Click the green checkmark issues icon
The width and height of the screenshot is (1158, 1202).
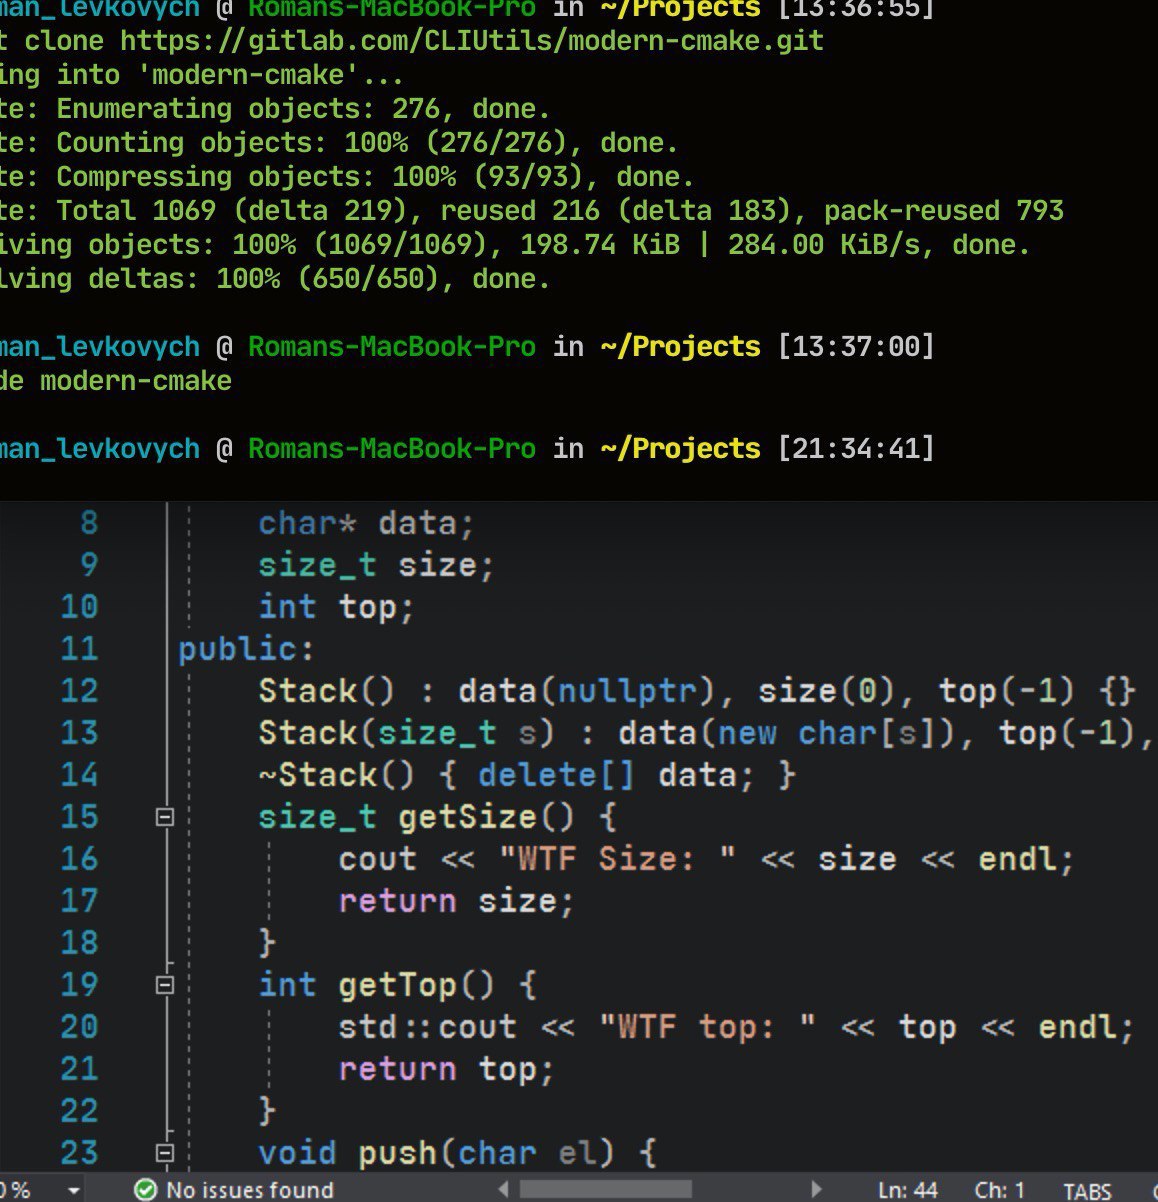pos(146,1189)
